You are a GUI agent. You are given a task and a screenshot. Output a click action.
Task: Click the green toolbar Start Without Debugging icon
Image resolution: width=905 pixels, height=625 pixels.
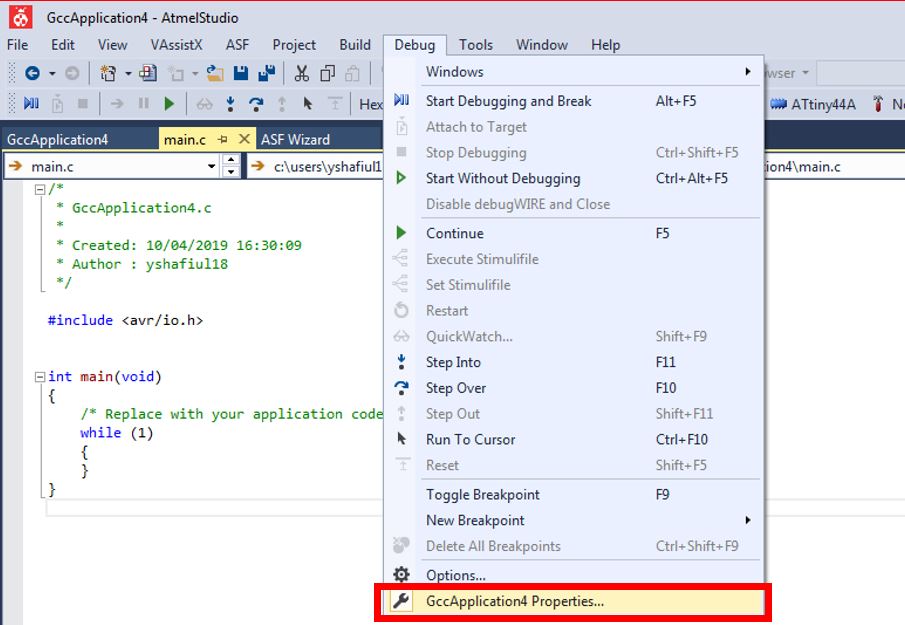click(169, 104)
